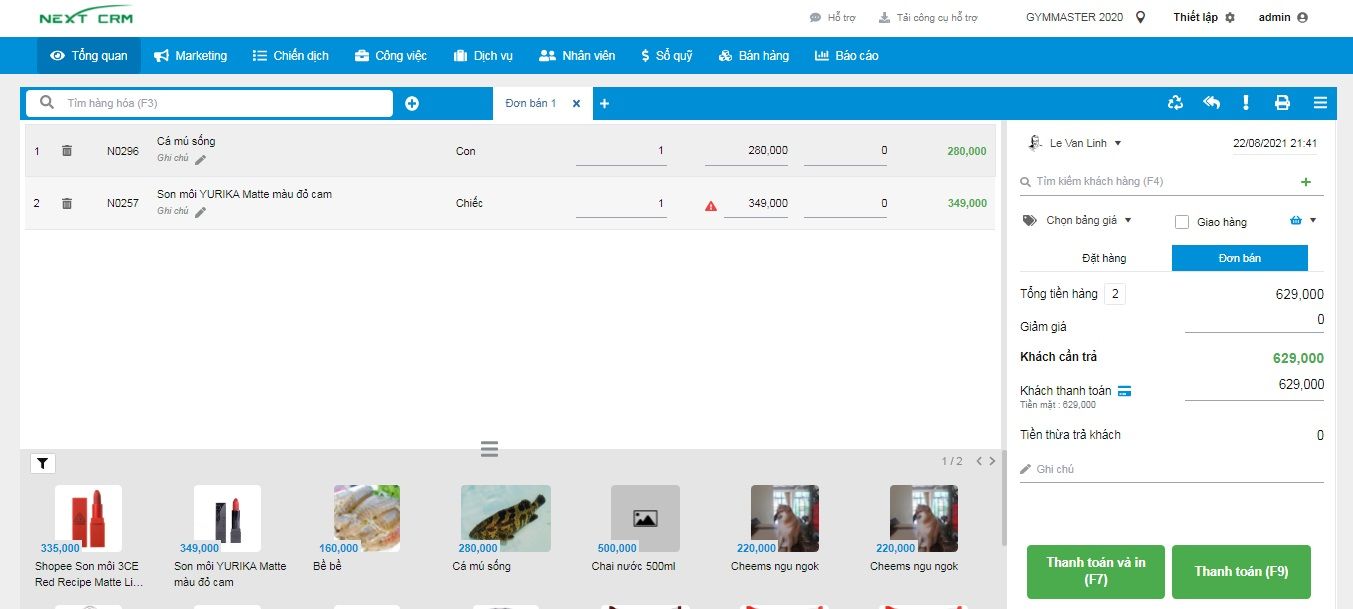Click the add product plus circle icon

pos(412,104)
